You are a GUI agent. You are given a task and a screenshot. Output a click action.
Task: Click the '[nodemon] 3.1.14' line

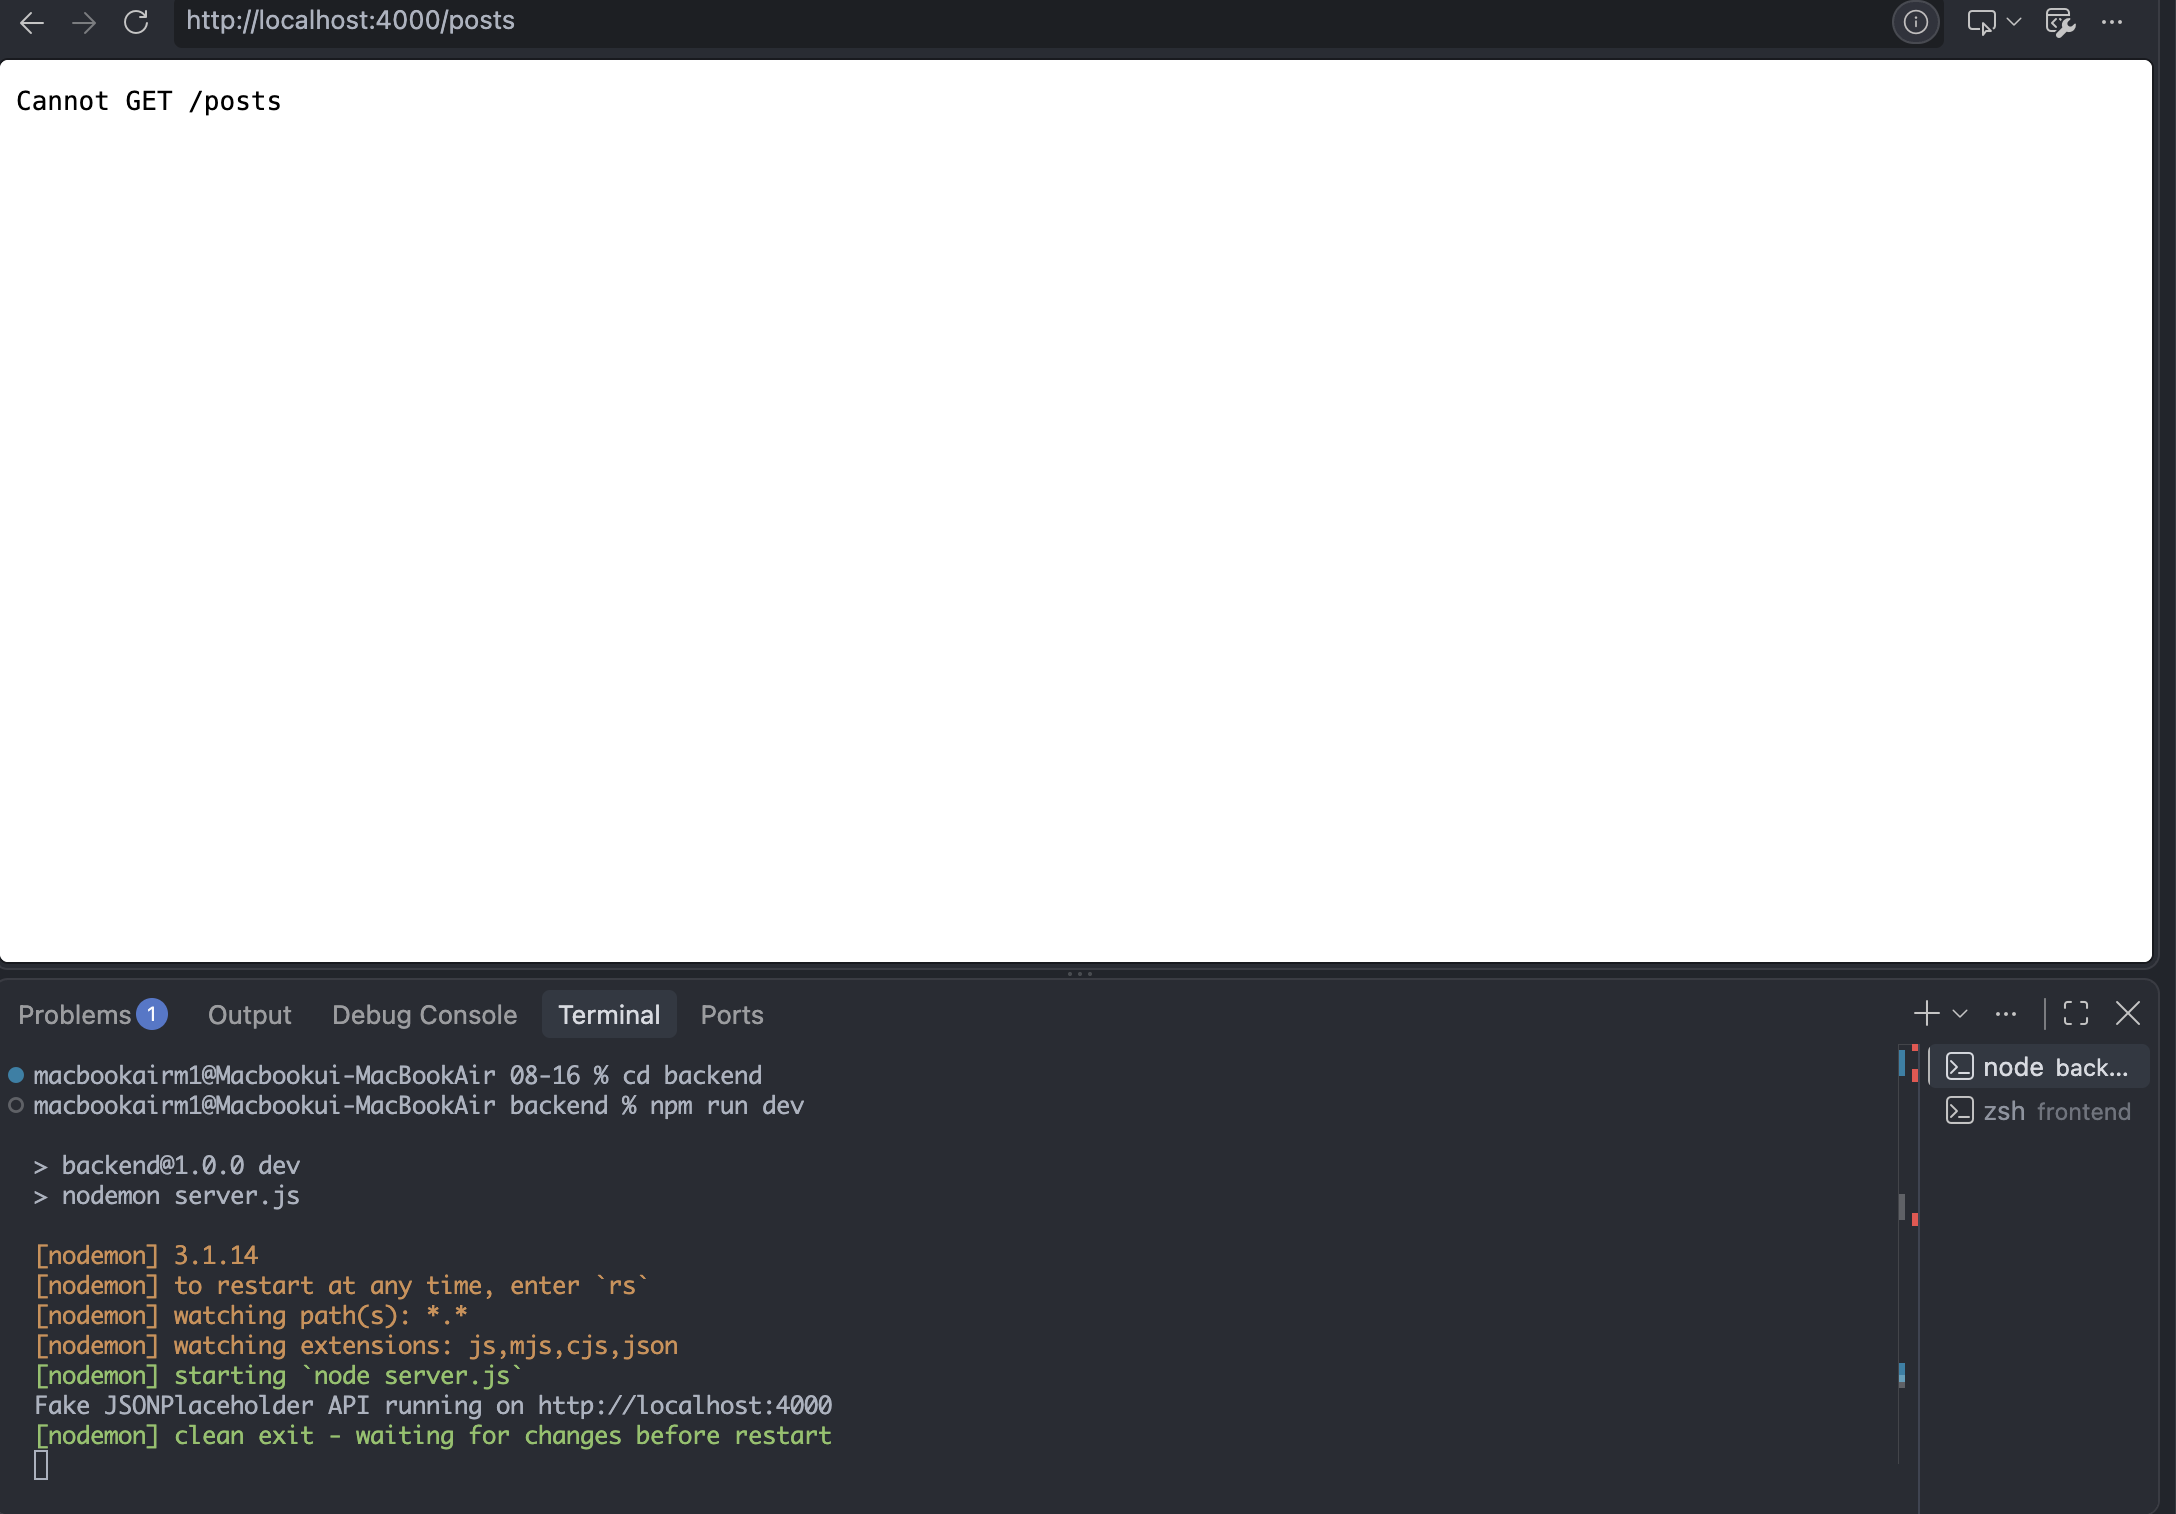pyautogui.click(x=146, y=1256)
